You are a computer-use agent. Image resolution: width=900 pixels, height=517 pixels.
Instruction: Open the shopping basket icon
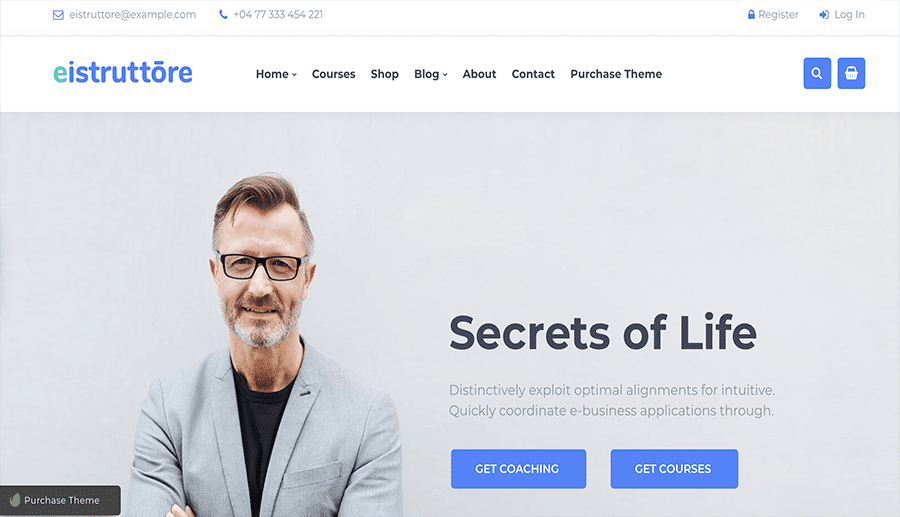[851, 73]
